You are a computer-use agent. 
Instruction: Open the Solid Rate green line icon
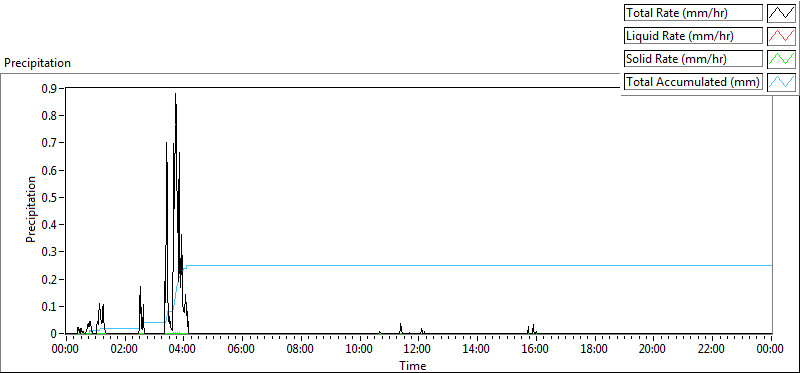(781, 58)
